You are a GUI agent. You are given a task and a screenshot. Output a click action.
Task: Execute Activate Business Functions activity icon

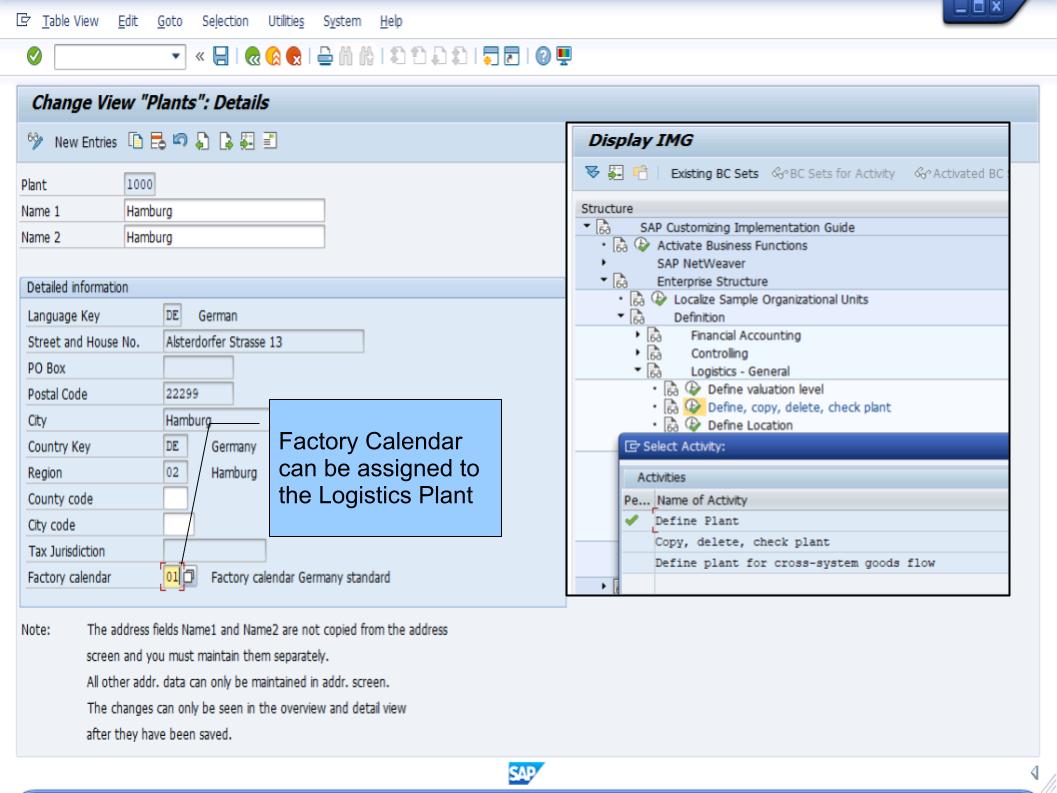[x=642, y=245]
